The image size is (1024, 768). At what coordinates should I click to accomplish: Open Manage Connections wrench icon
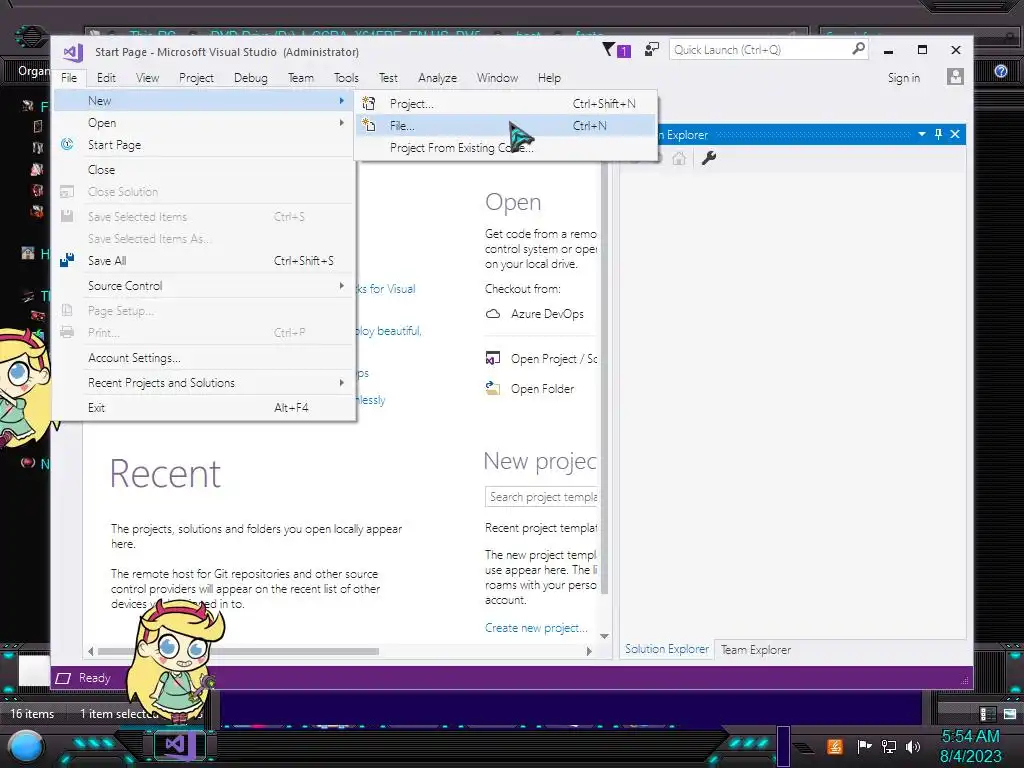(x=709, y=158)
